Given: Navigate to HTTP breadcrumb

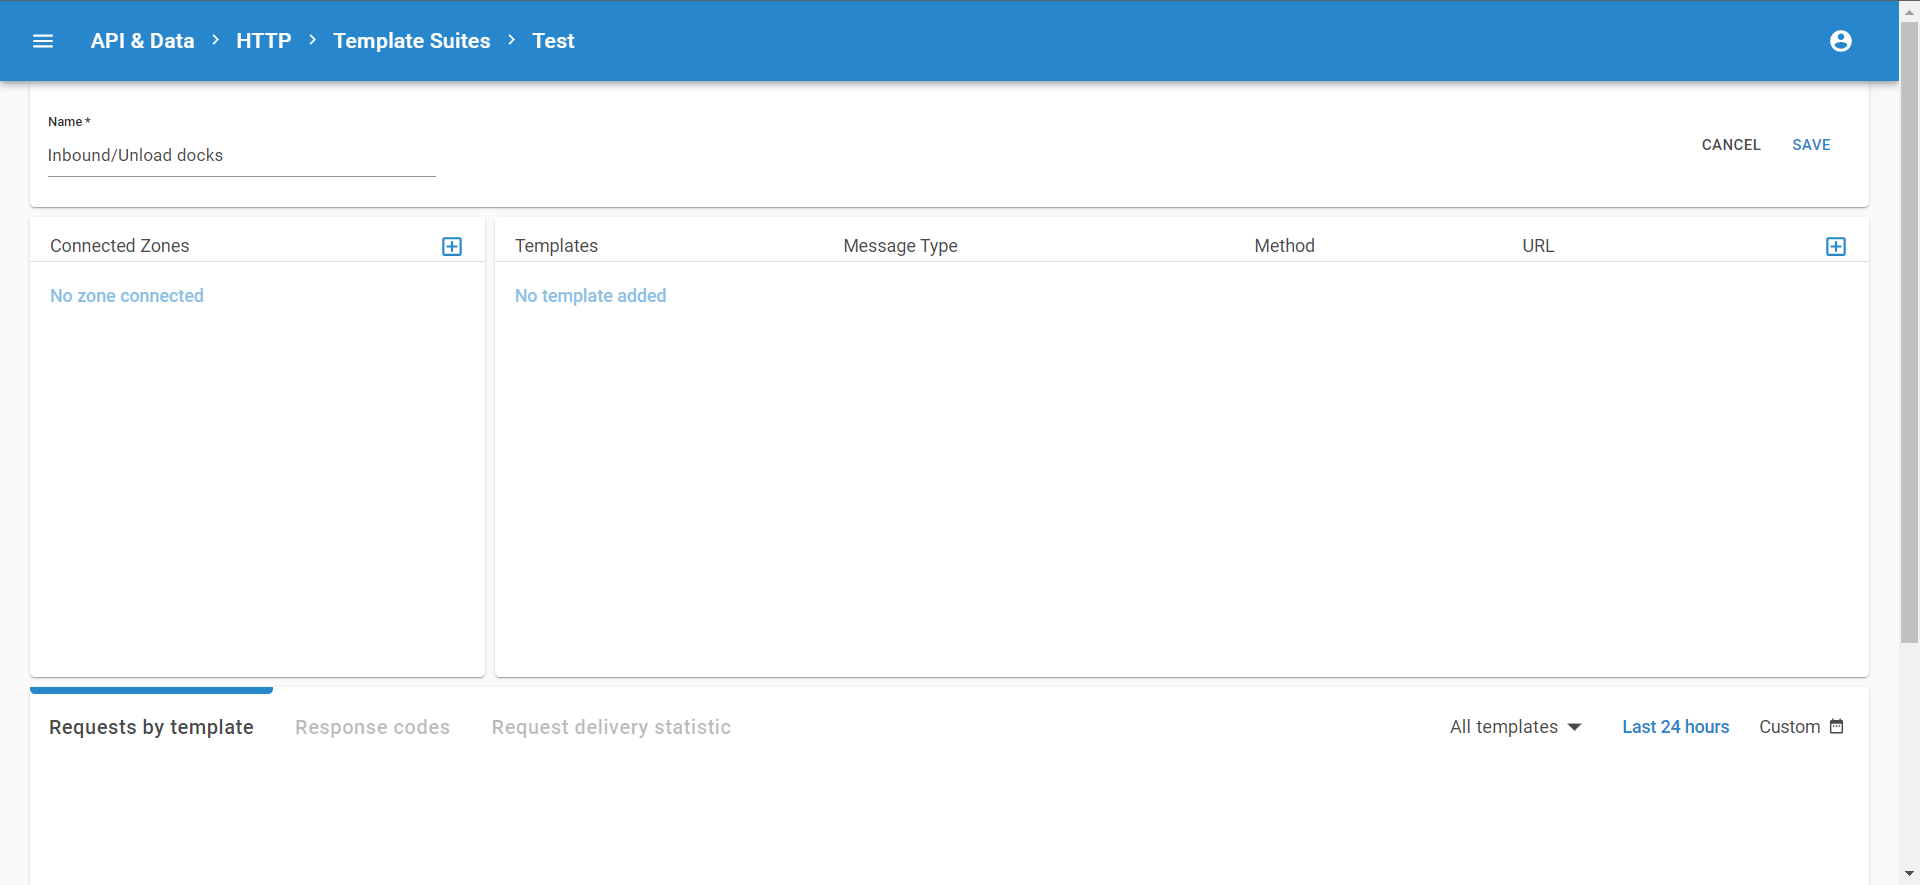Looking at the screenshot, I should click(264, 41).
